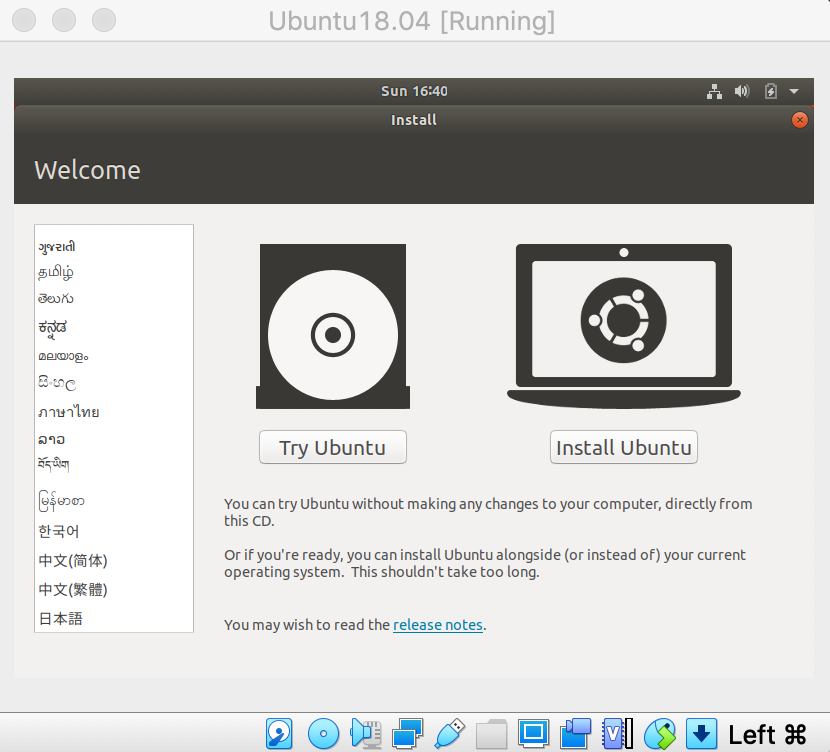This screenshot has width=830, height=752.
Task: Click the VirtualBox USB devices icon
Action: pos(449,734)
